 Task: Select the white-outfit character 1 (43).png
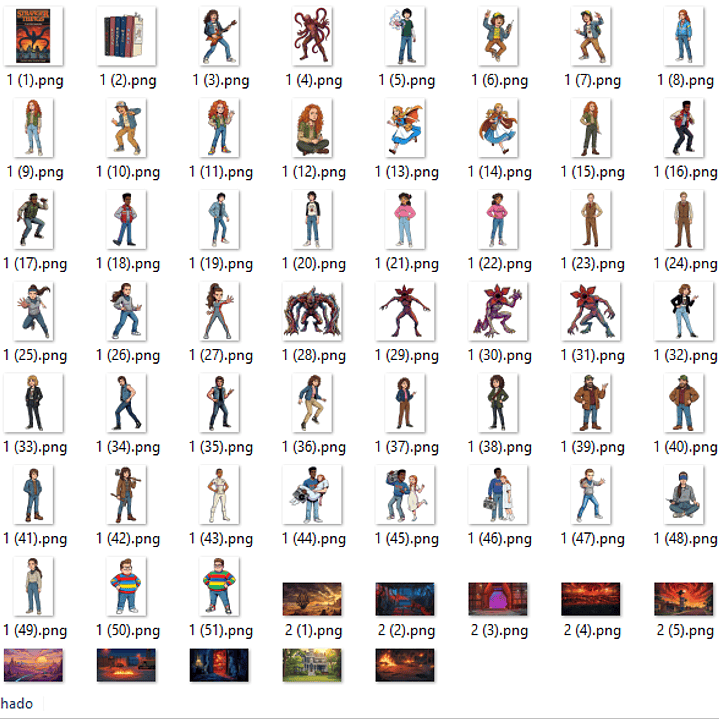pos(219,494)
